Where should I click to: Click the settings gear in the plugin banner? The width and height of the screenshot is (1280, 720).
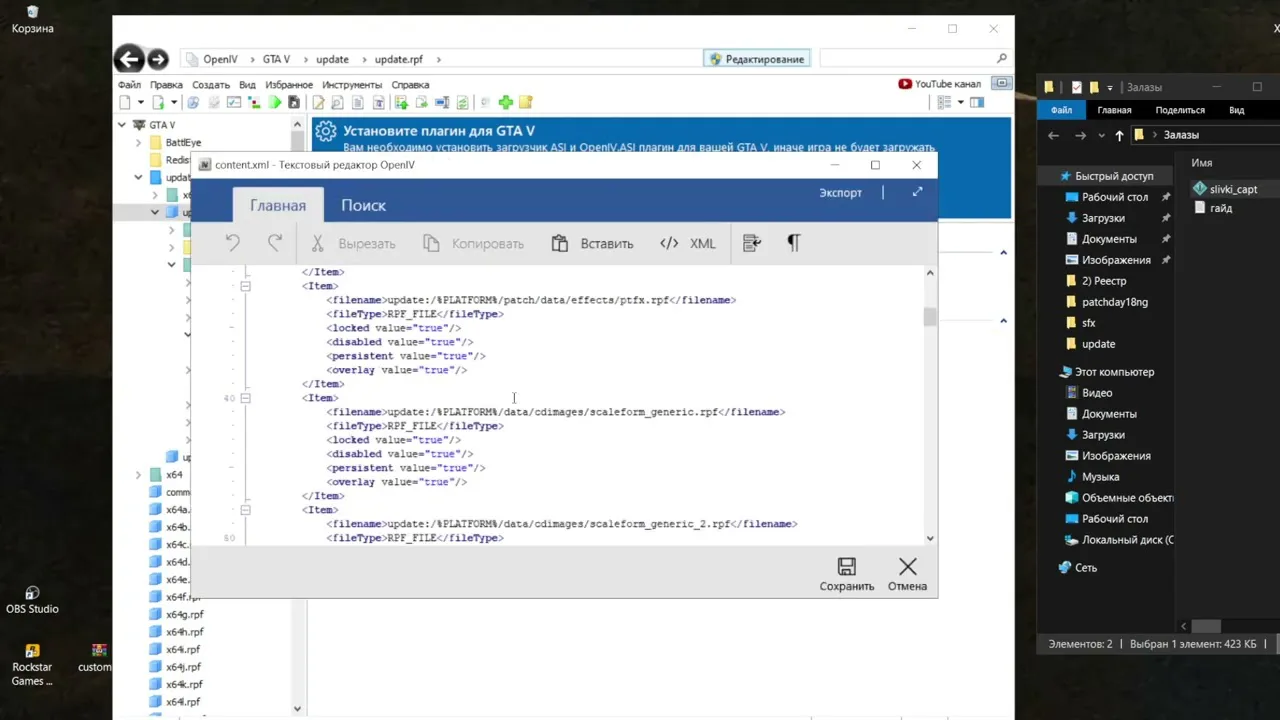point(324,133)
